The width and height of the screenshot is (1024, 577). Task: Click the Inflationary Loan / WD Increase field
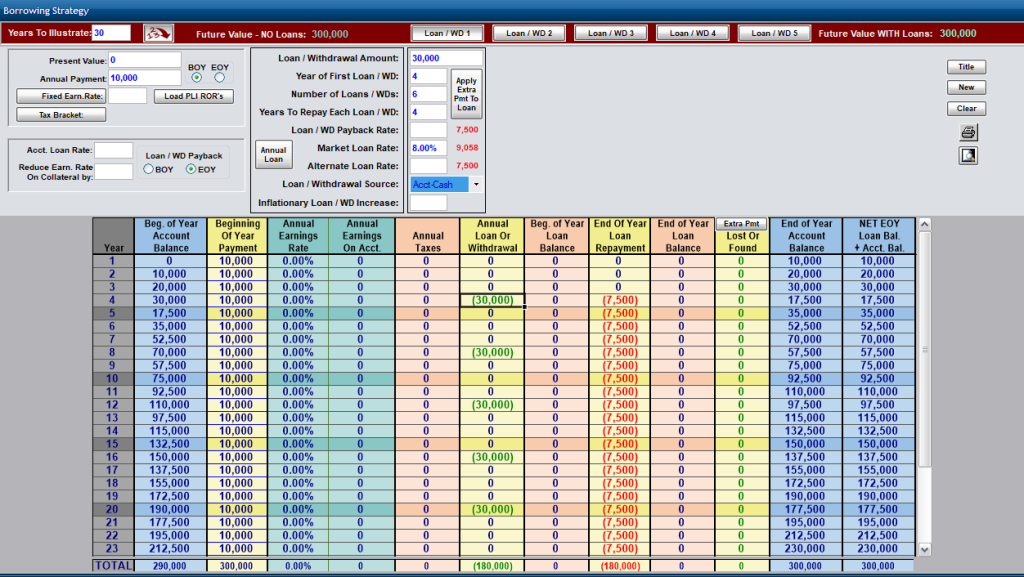coord(428,203)
